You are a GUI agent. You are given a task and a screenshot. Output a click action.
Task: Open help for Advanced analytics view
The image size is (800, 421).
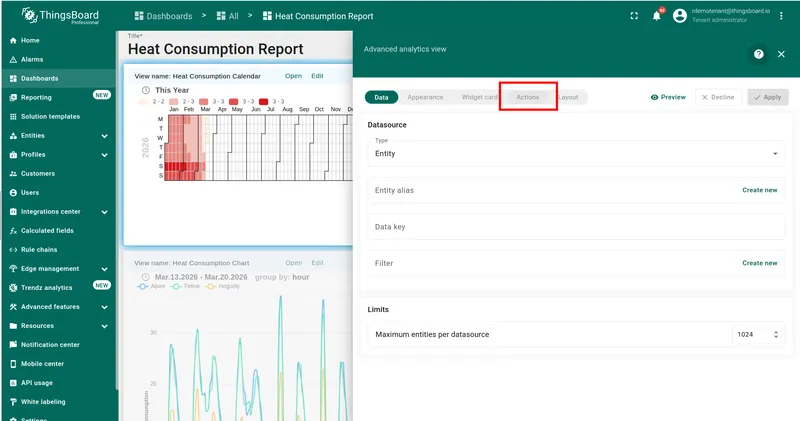click(759, 54)
